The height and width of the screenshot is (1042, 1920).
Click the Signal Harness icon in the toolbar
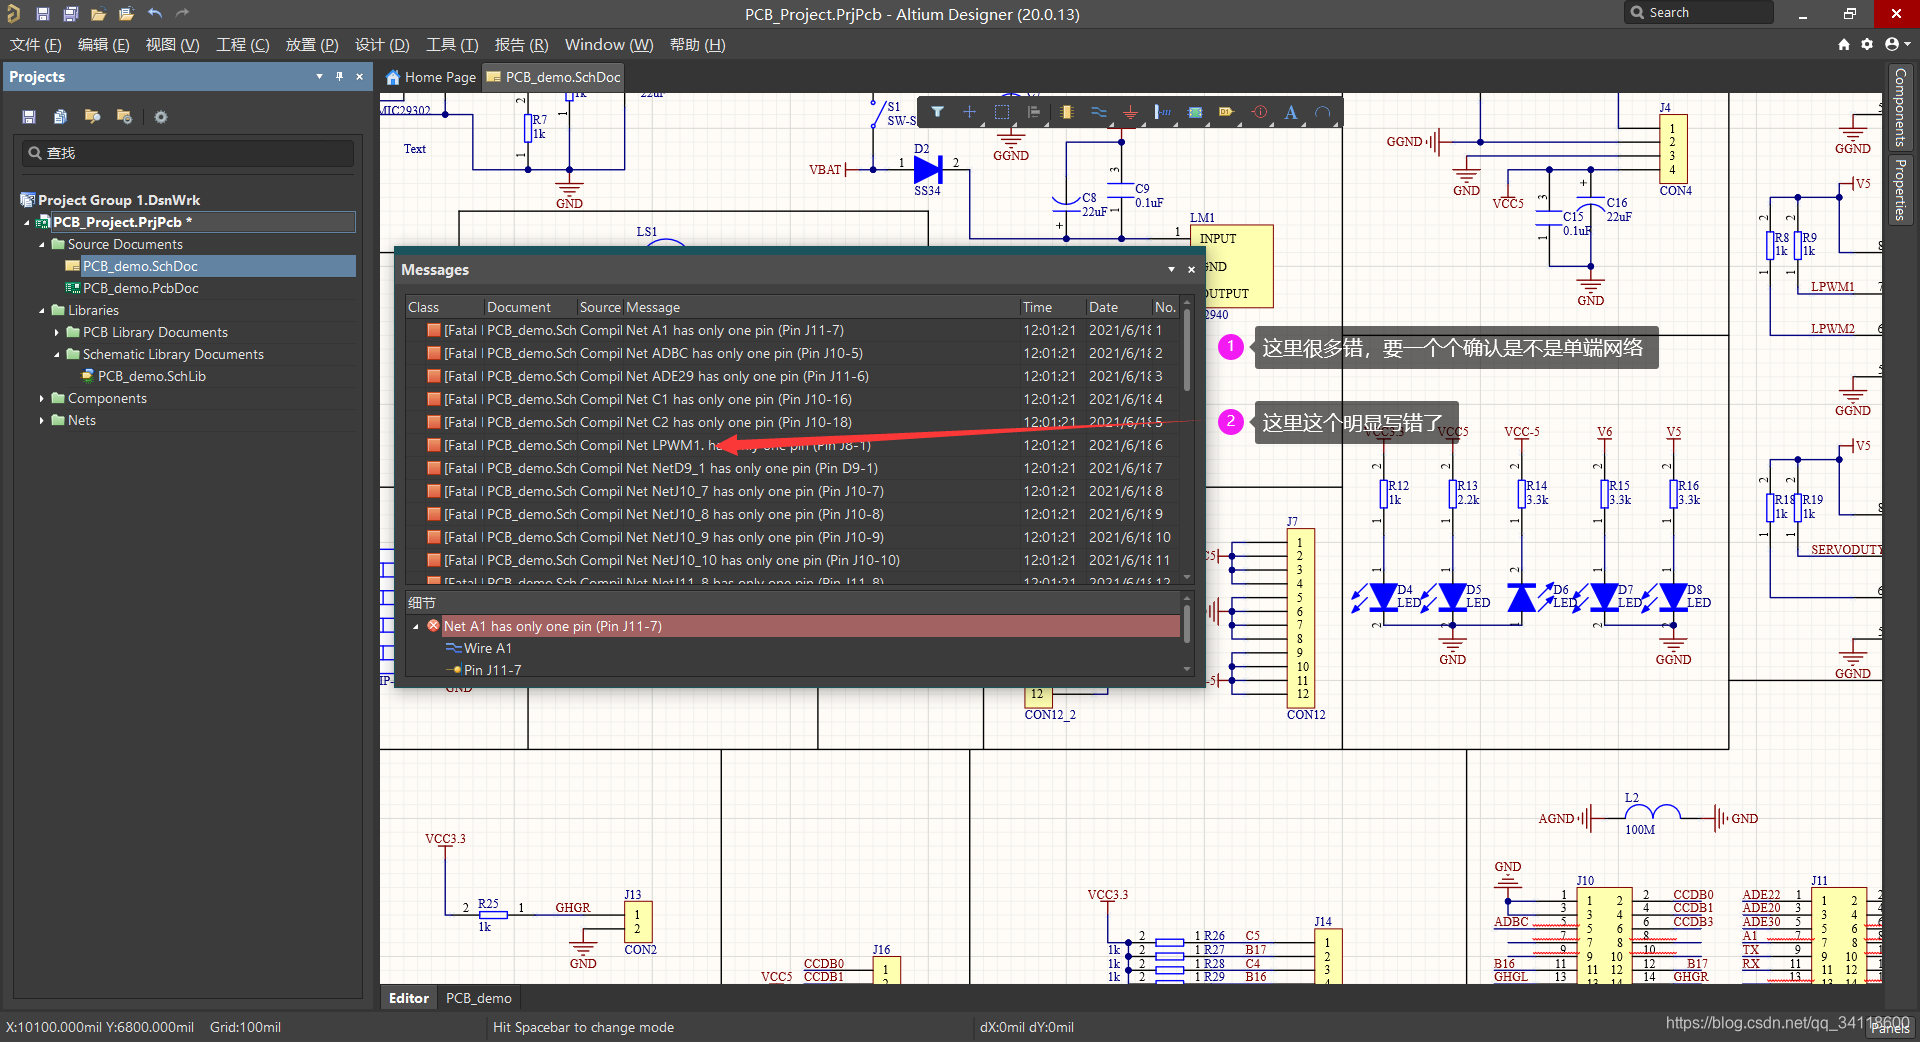point(1162,112)
